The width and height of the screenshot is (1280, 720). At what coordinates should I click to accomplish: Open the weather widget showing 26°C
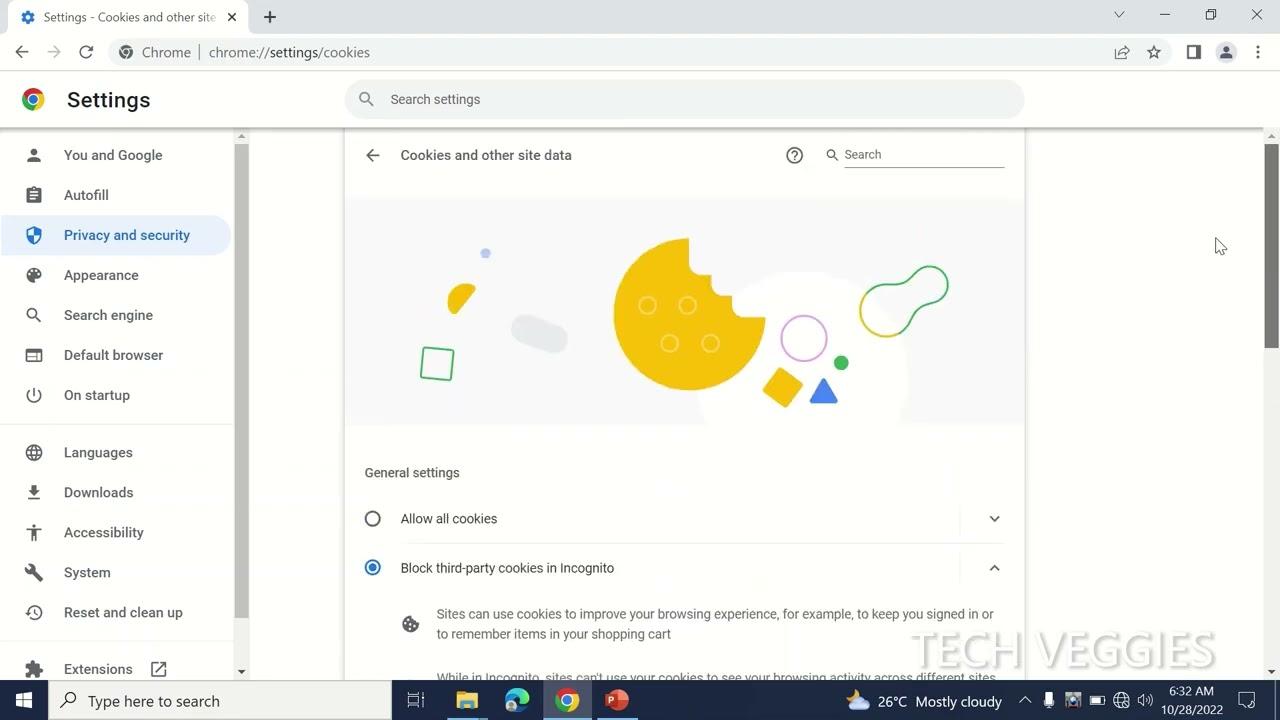924,701
